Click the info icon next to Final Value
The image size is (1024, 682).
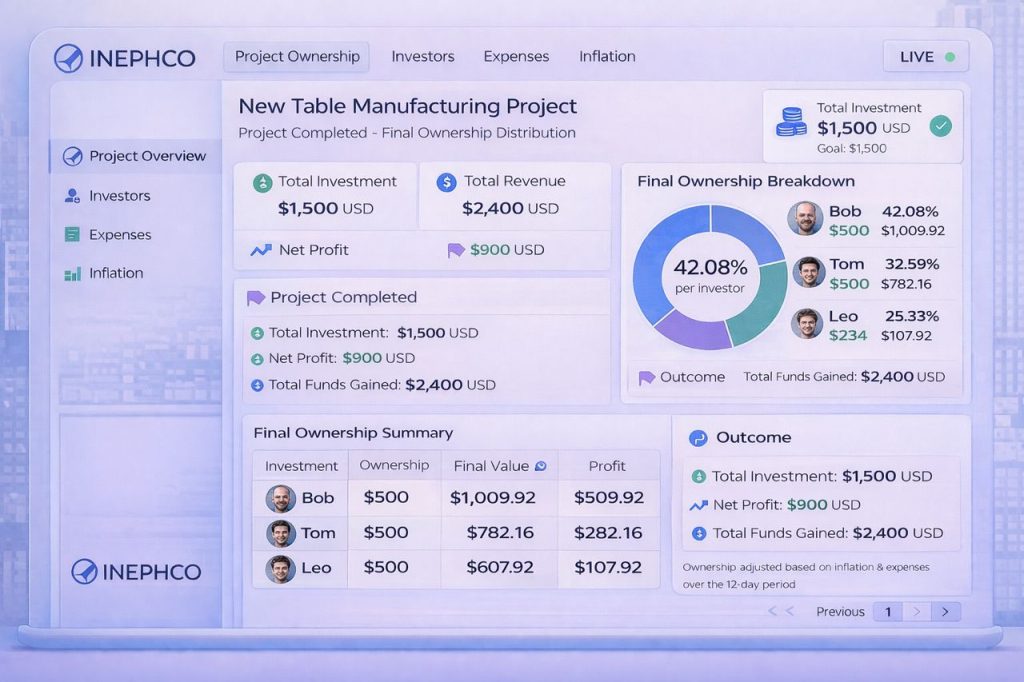pyautogui.click(x=541, y=466)
